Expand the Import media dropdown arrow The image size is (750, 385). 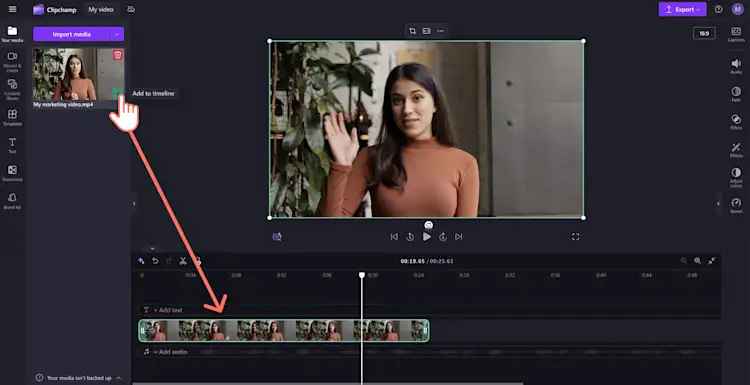pos(117,34)
